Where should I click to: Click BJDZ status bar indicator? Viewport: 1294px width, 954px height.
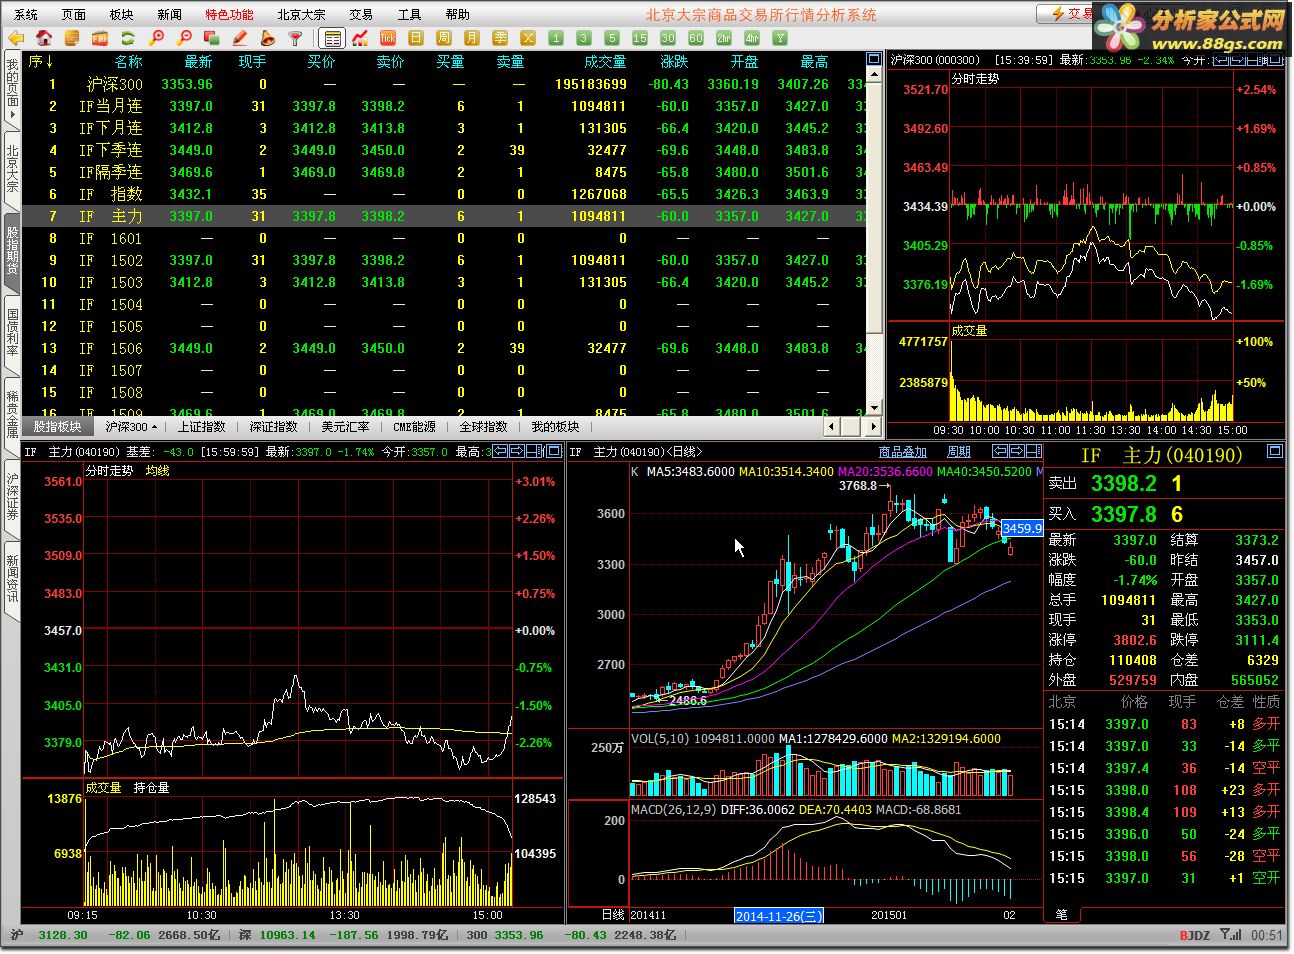1195,935
